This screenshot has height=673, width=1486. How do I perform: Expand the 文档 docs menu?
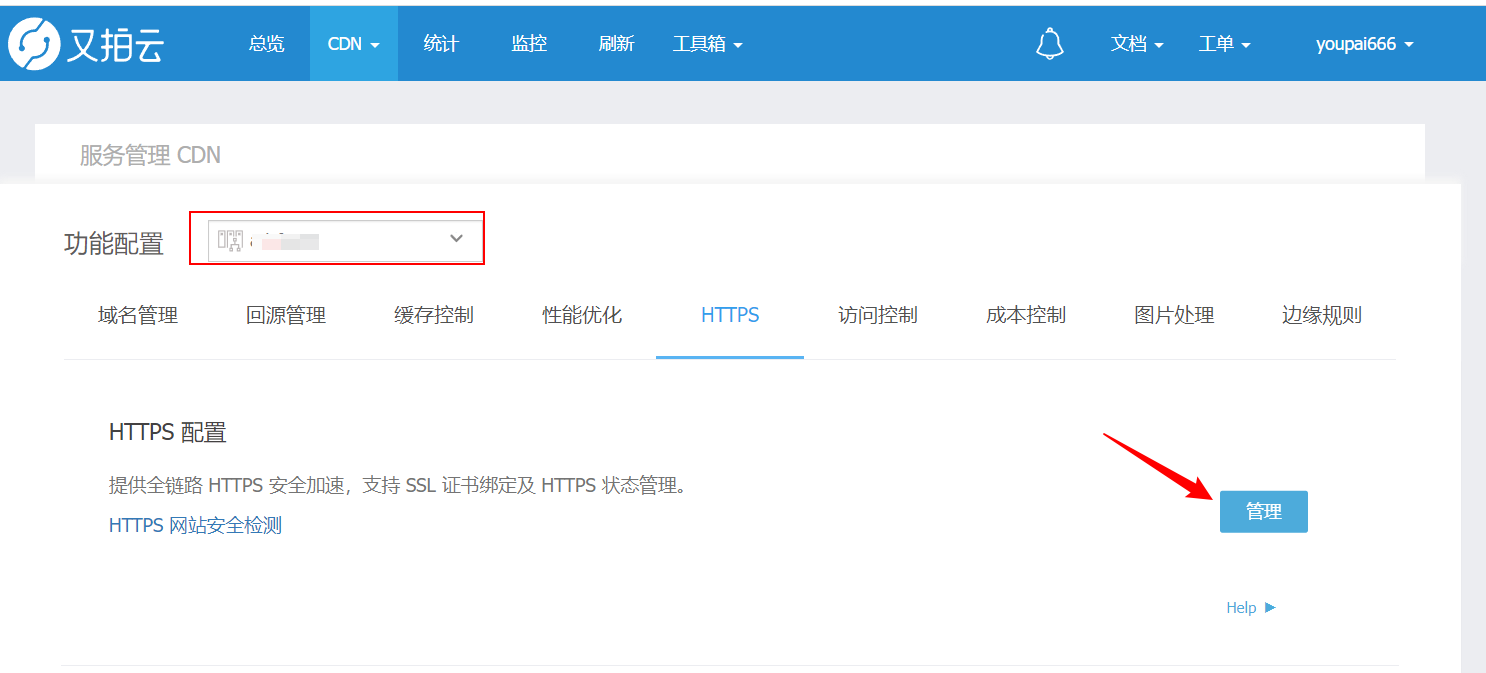(x=1137, y=44)
